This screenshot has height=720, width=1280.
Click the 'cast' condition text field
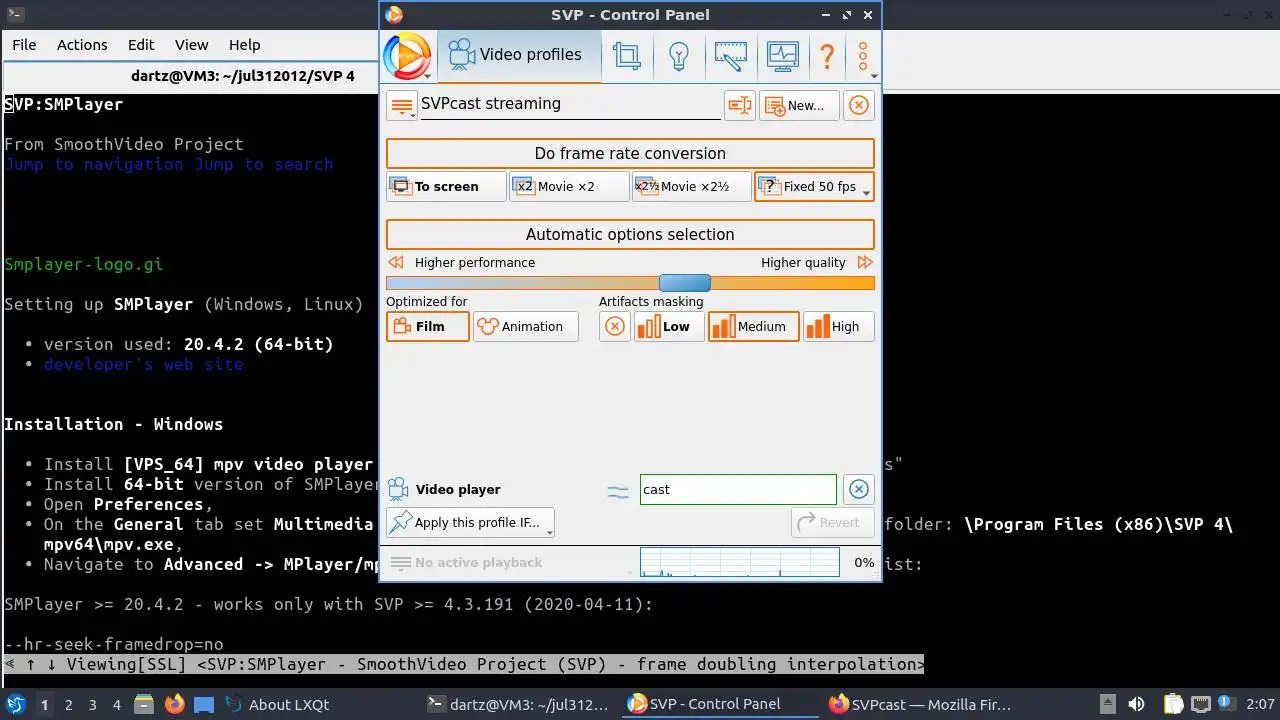click(x=738, y=489)
